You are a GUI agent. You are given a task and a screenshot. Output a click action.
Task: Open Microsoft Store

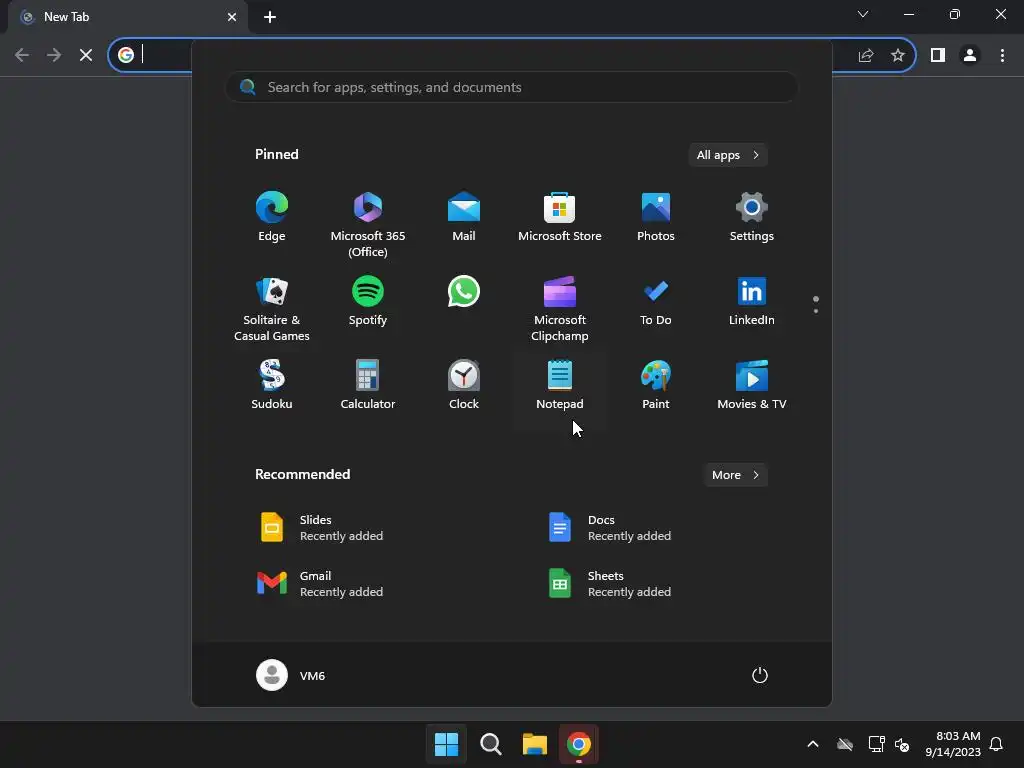pos(560,218)
